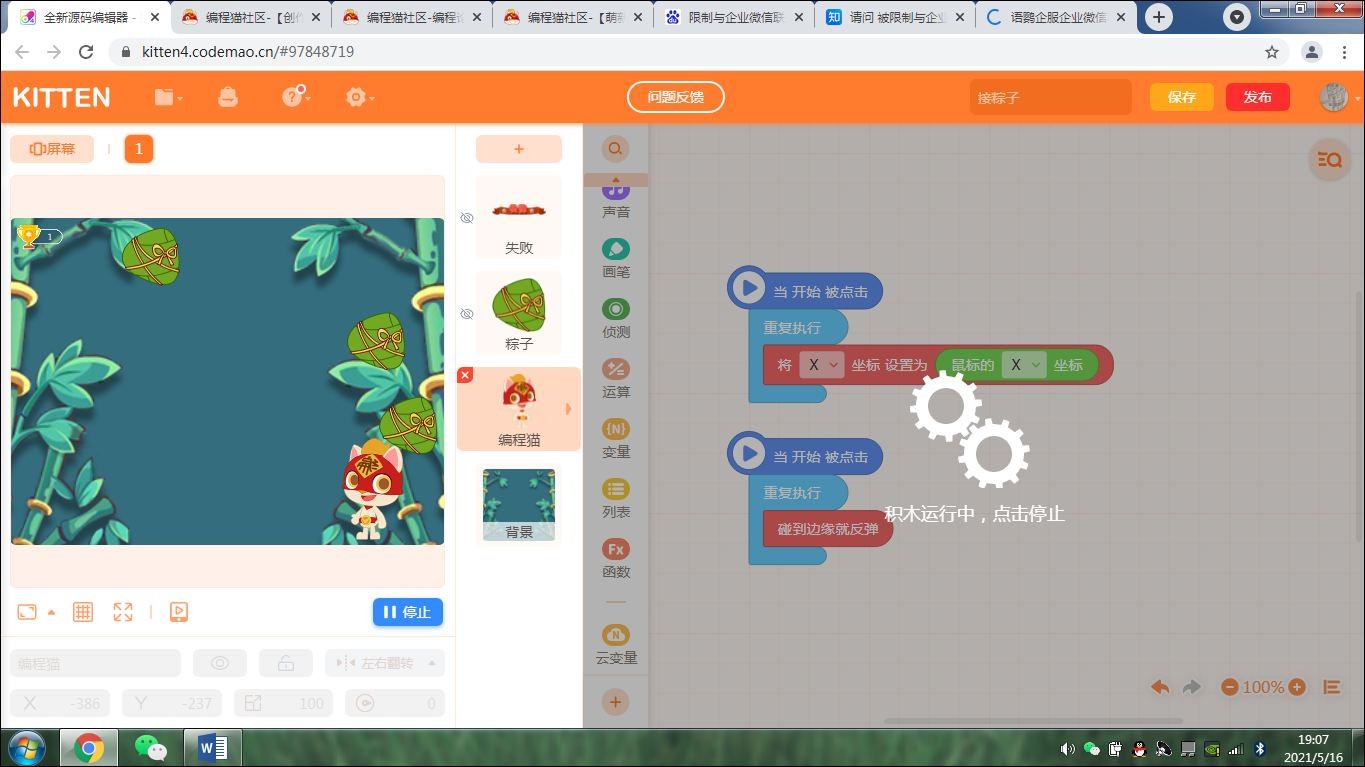
Task: Switch to the 请问 被限制与企业 browser tab
Action: (894, 17)
